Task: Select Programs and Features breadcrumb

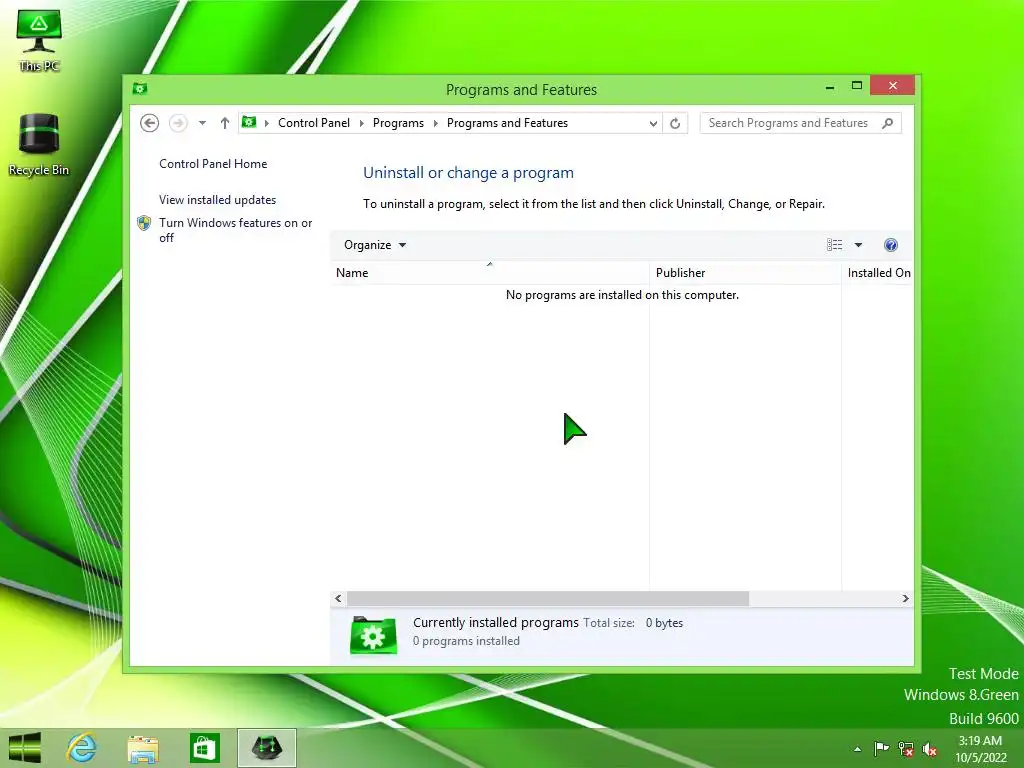Action: 507,123
